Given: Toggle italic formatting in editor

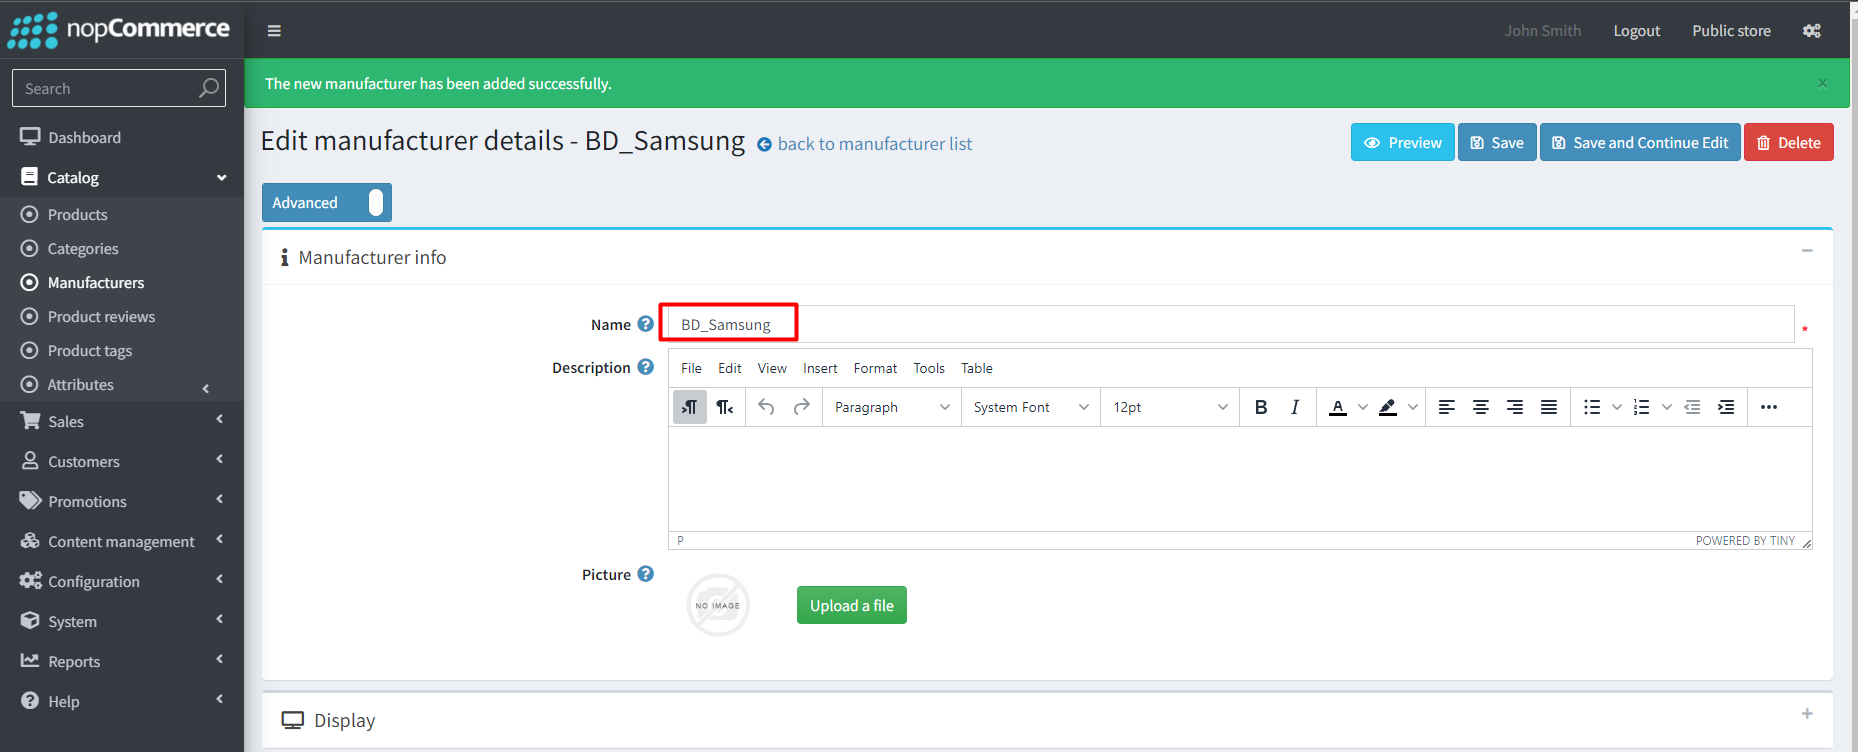Looking at the screenshot, I should pos(1295,407).
